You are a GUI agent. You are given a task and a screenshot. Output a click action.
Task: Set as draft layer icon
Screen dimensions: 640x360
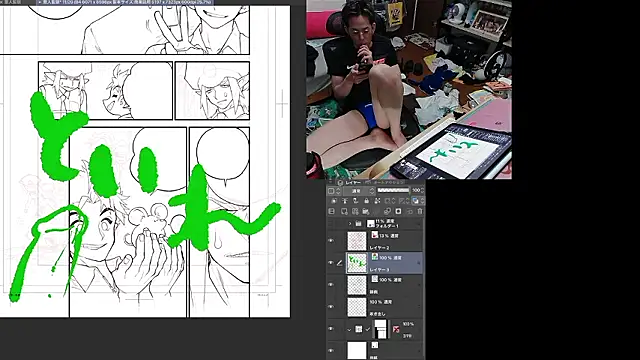(x=356, y=201)
